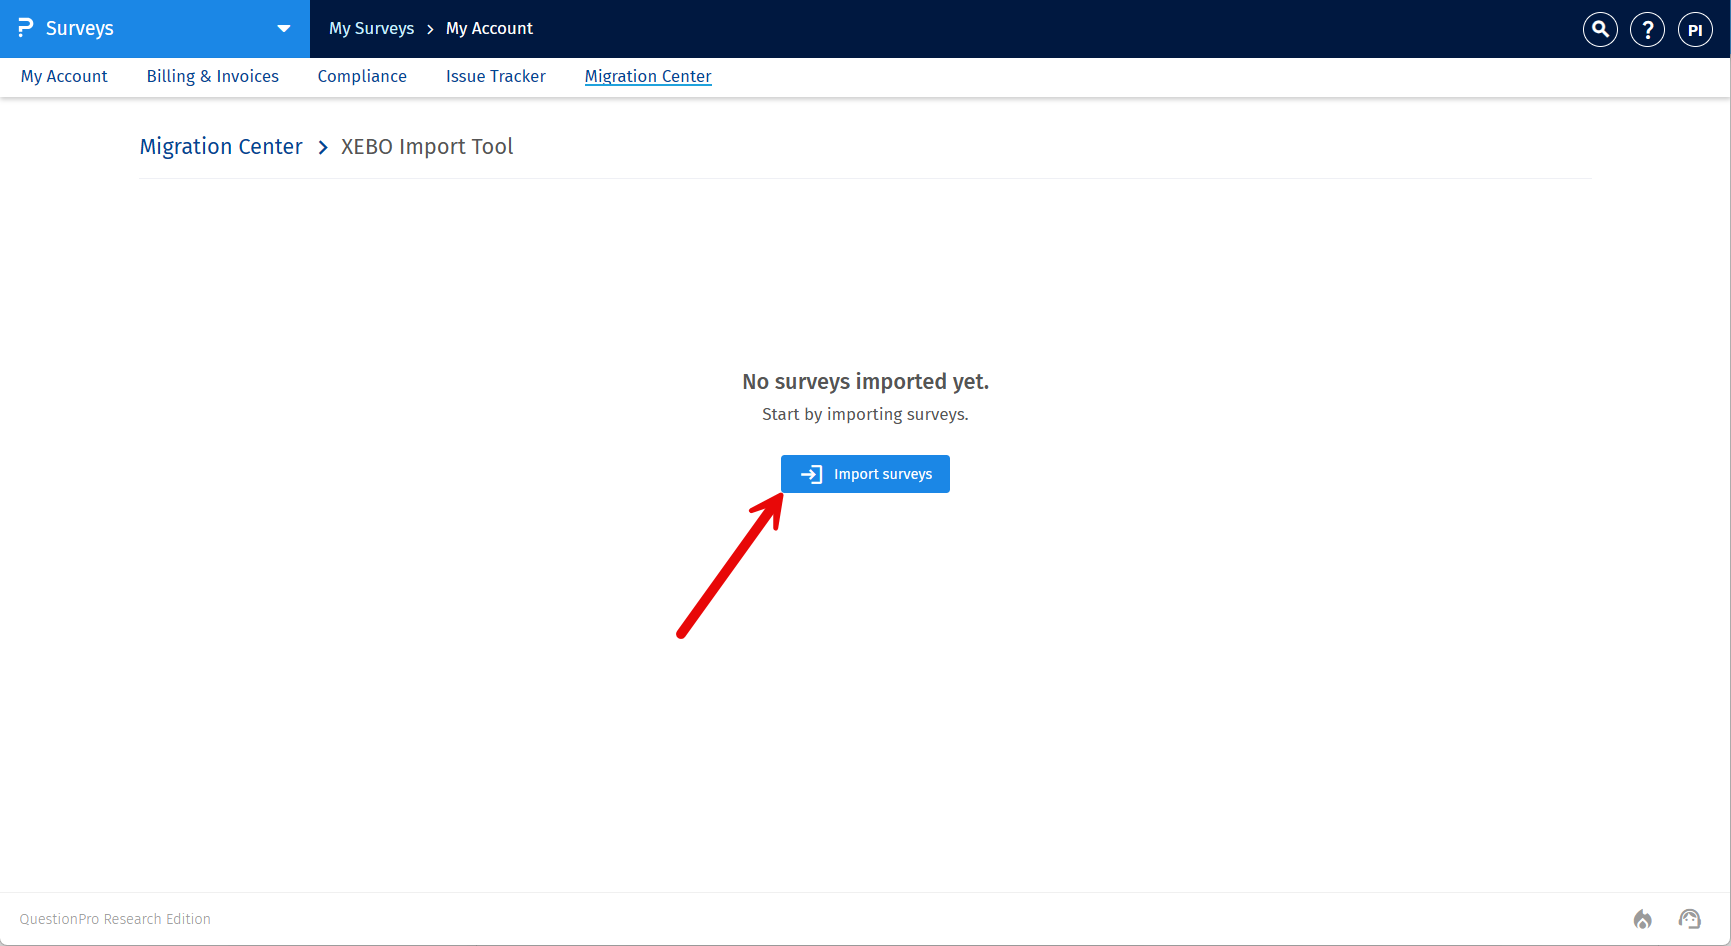The height and width of the screenshot is (946, 1731).
Task: Select the Issue Tracker tab
Action: click(x=495, y=76)
